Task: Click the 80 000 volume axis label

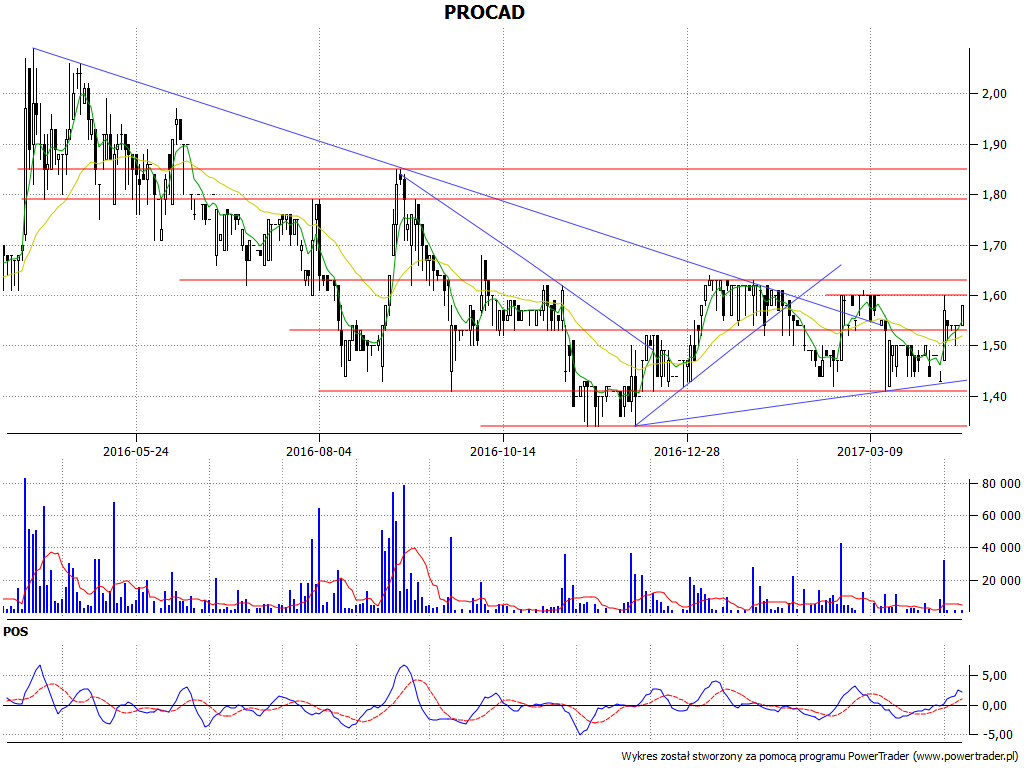Action: click(x=1000, y=484)
